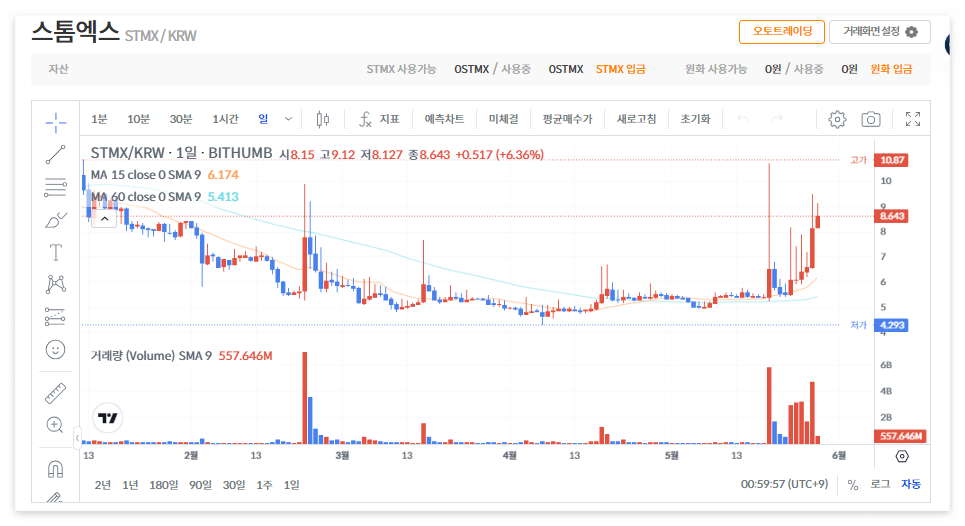Open timezone menu 00:59:57 (UTC+9)
Screen dimensions: 965x526
[785, 484]
